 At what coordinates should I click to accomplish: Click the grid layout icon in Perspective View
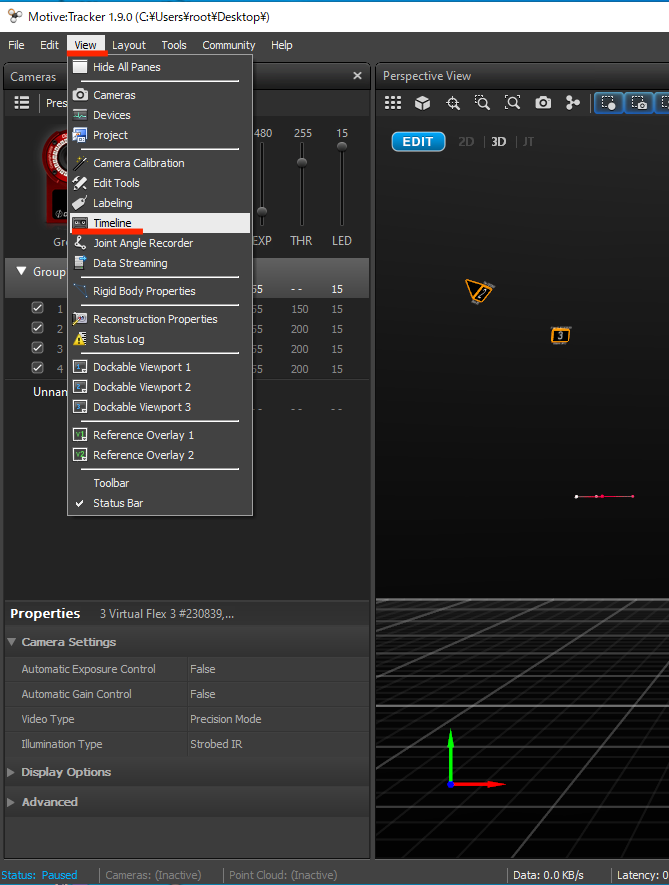pos(393,103)
